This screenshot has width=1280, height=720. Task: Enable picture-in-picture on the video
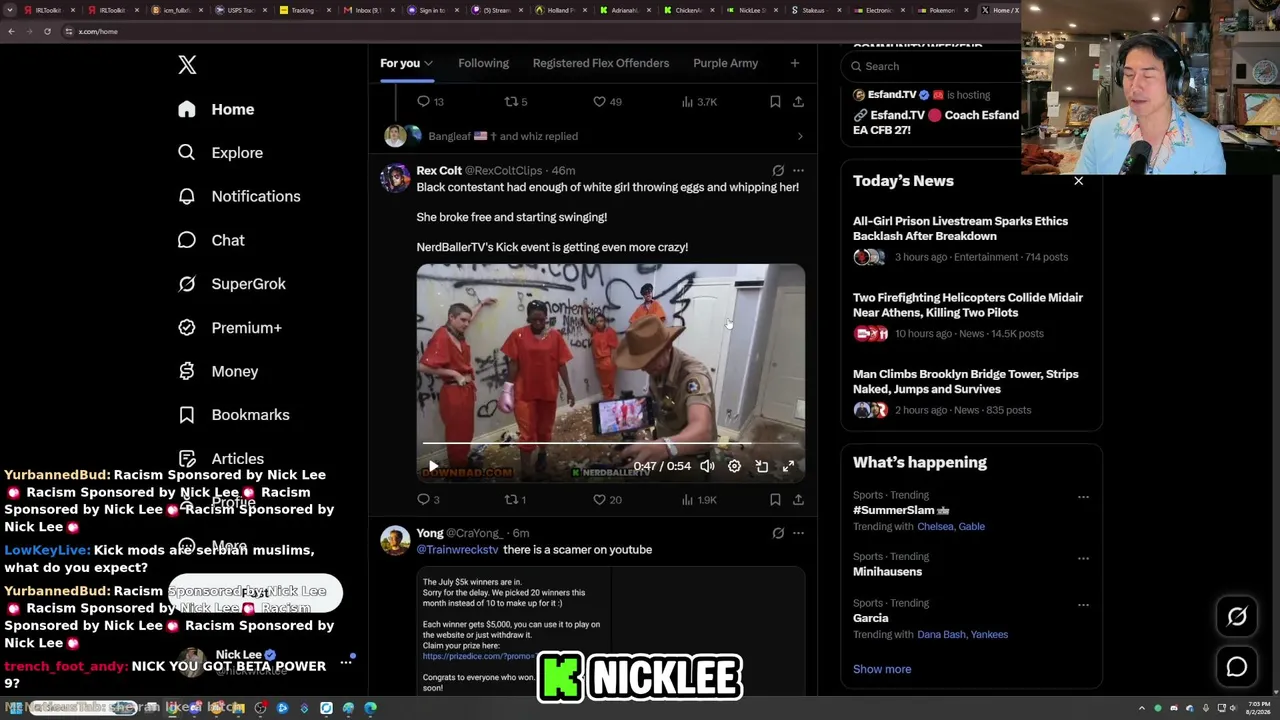(761, 466)
